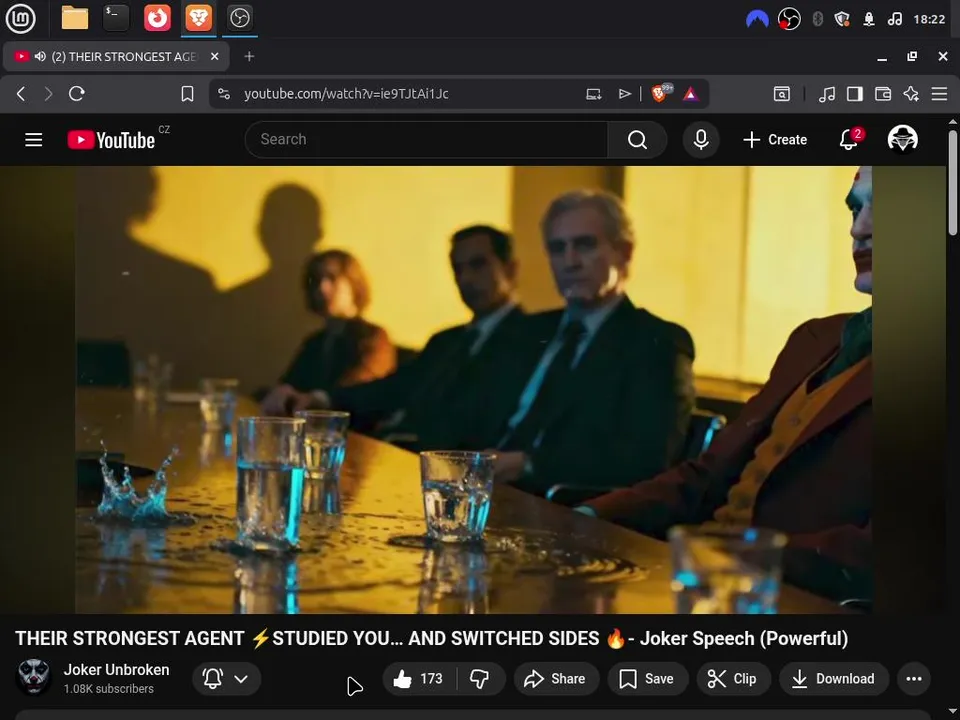The height and width of the screenshot is (720, 960).
Task: Open the Leo AI sparkle icon
Action: [911, 94]
